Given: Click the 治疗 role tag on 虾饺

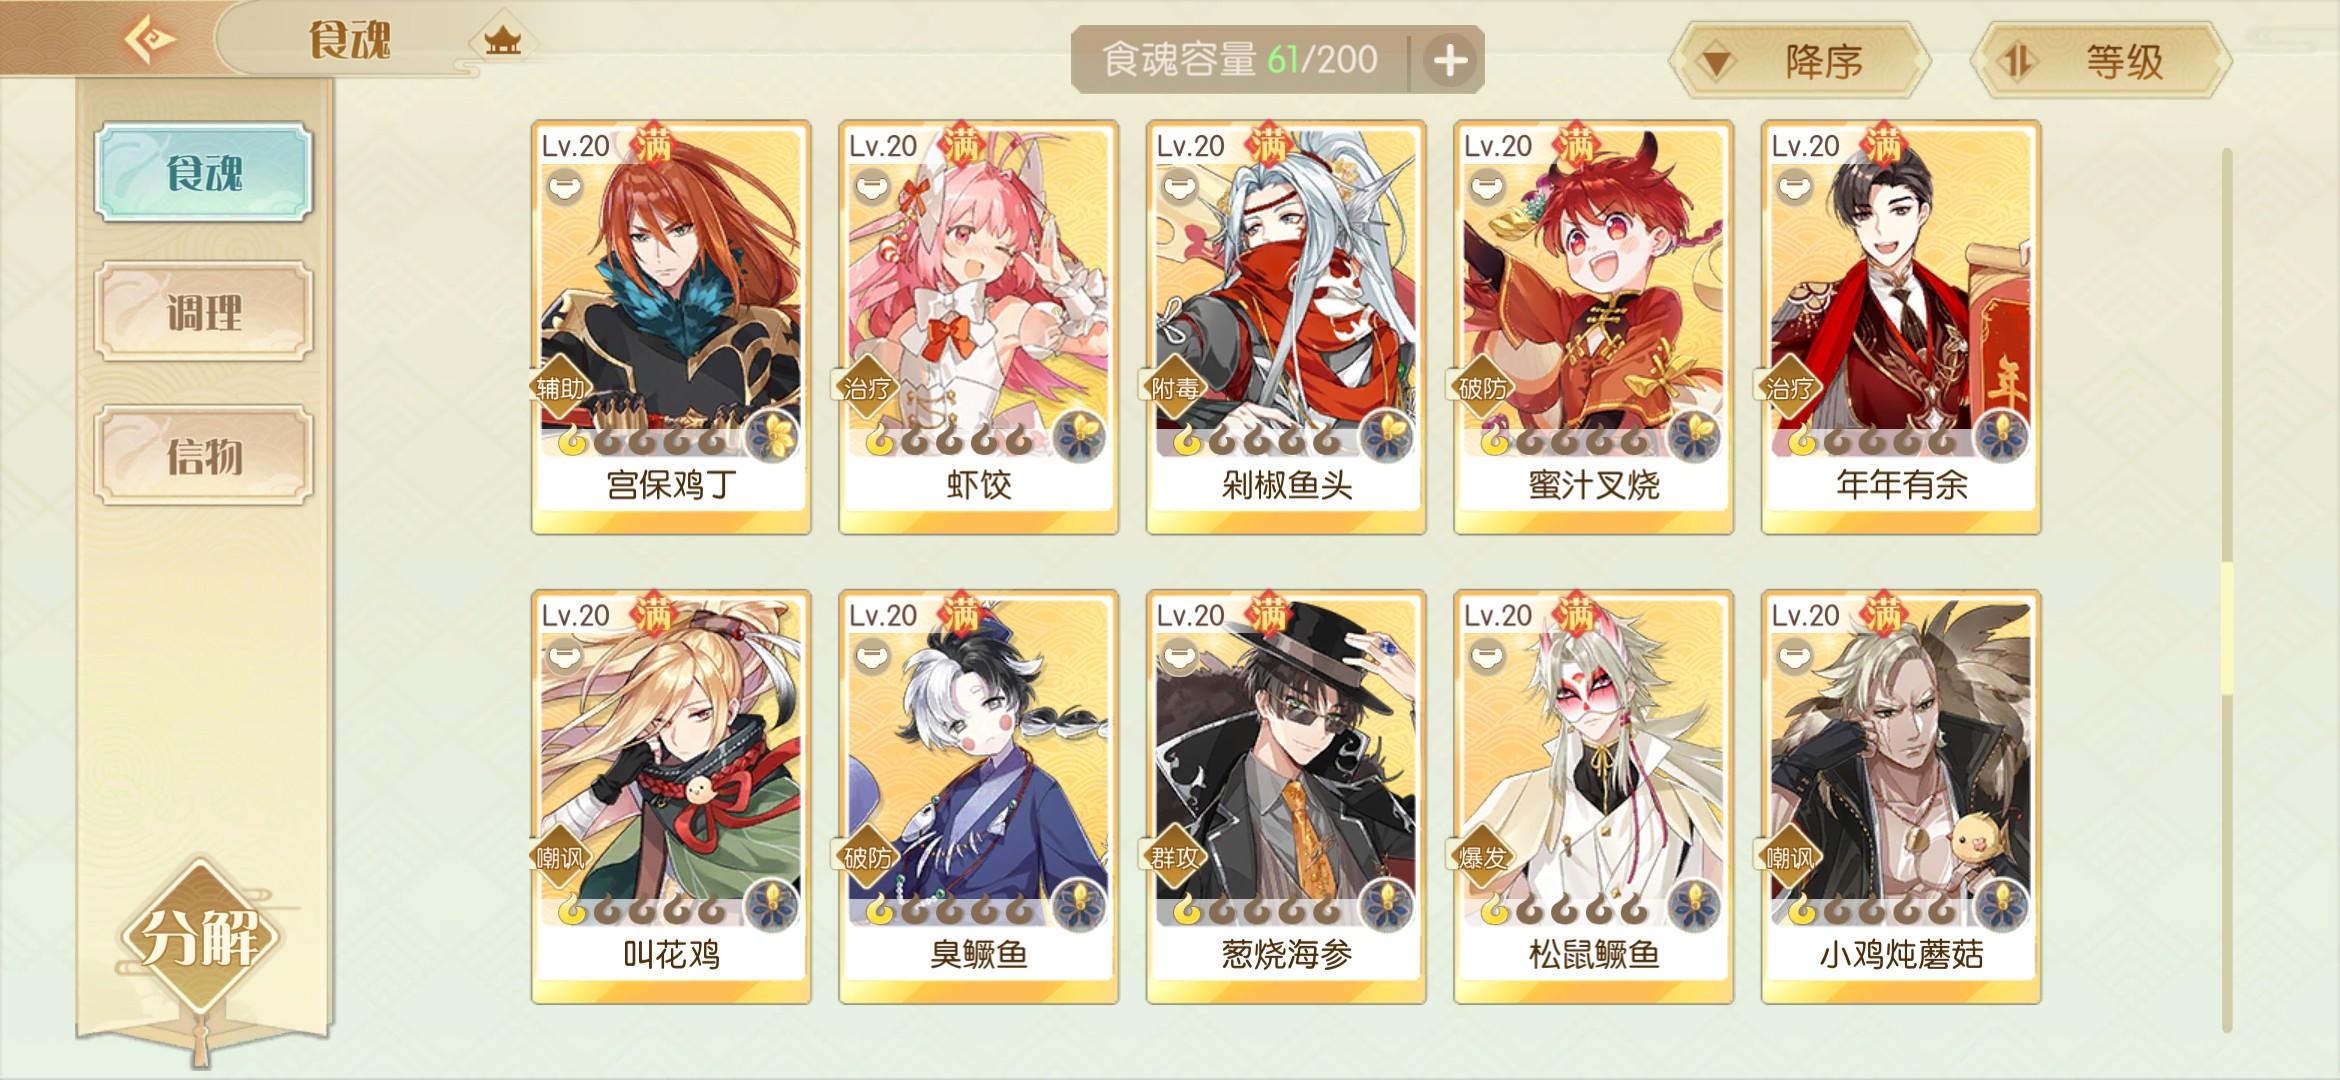Looking at the screenshot, I should (866, 388).
